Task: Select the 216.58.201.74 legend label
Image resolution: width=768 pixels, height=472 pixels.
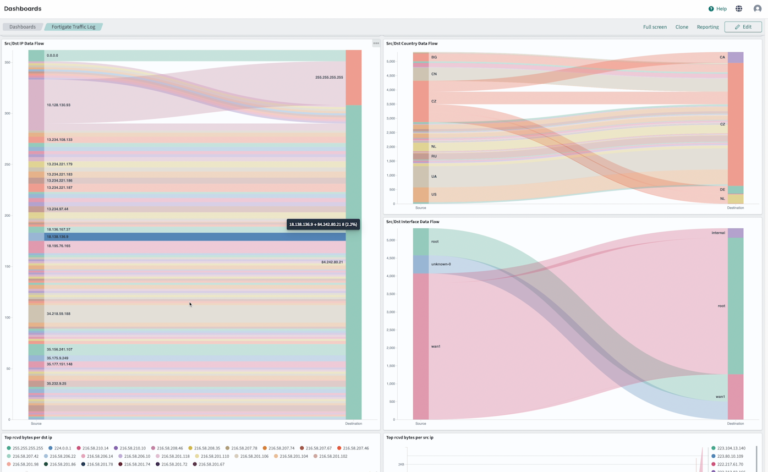Action: (x=137, y=464)
